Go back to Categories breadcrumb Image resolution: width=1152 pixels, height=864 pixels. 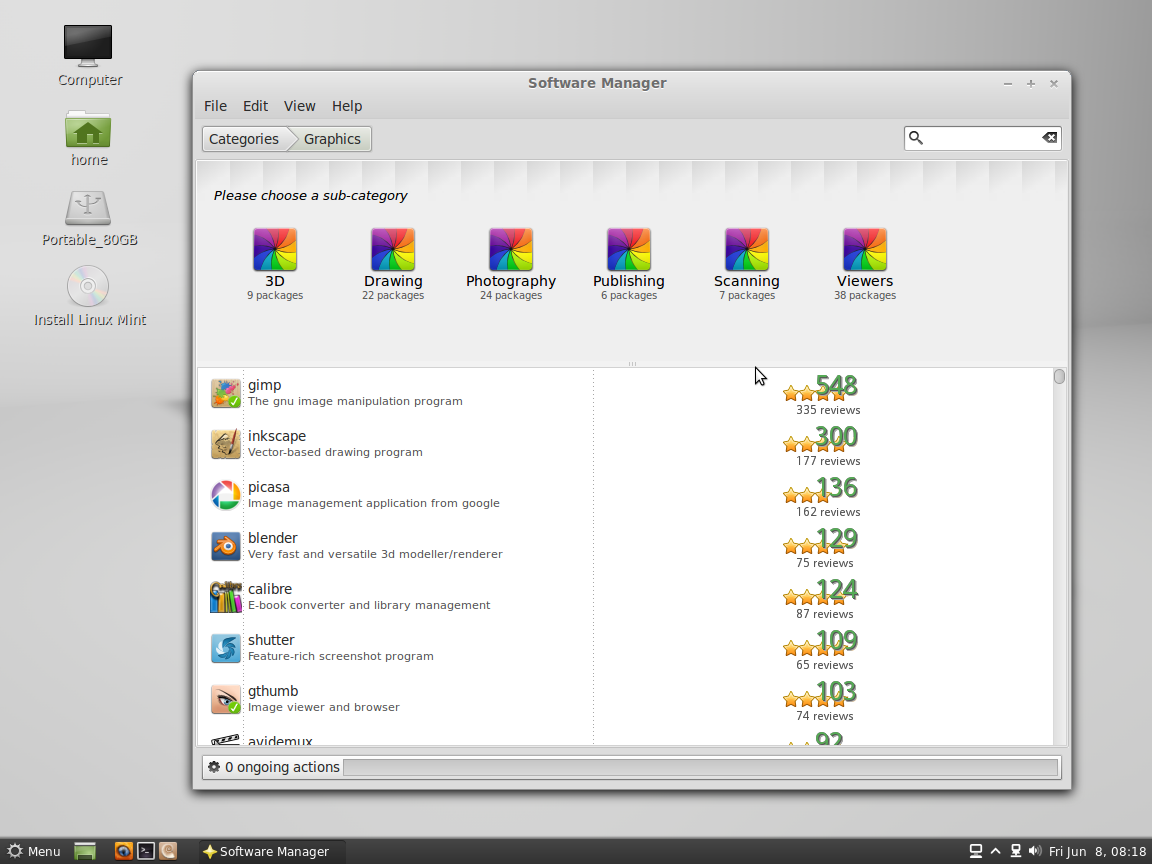tap(244, 139)
